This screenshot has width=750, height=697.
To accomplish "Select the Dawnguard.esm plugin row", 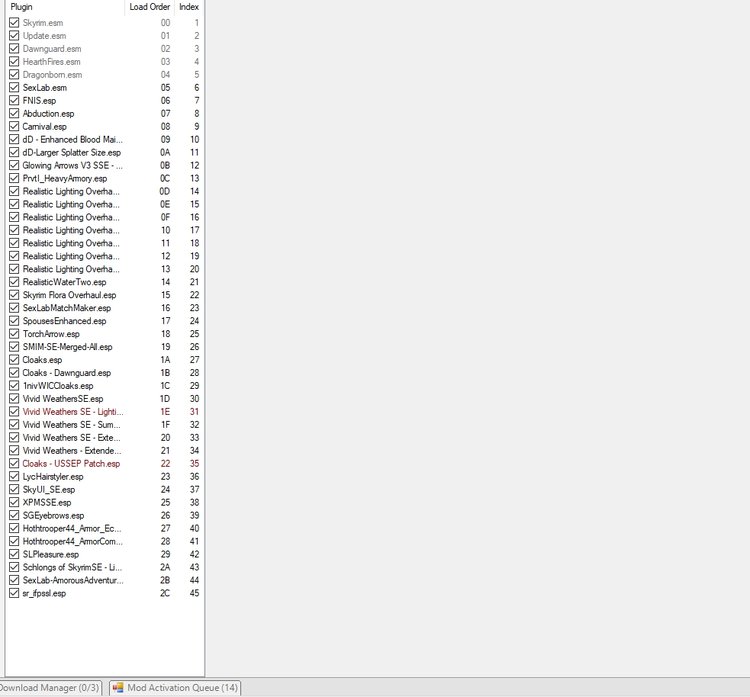I will (x=104, y=49).
